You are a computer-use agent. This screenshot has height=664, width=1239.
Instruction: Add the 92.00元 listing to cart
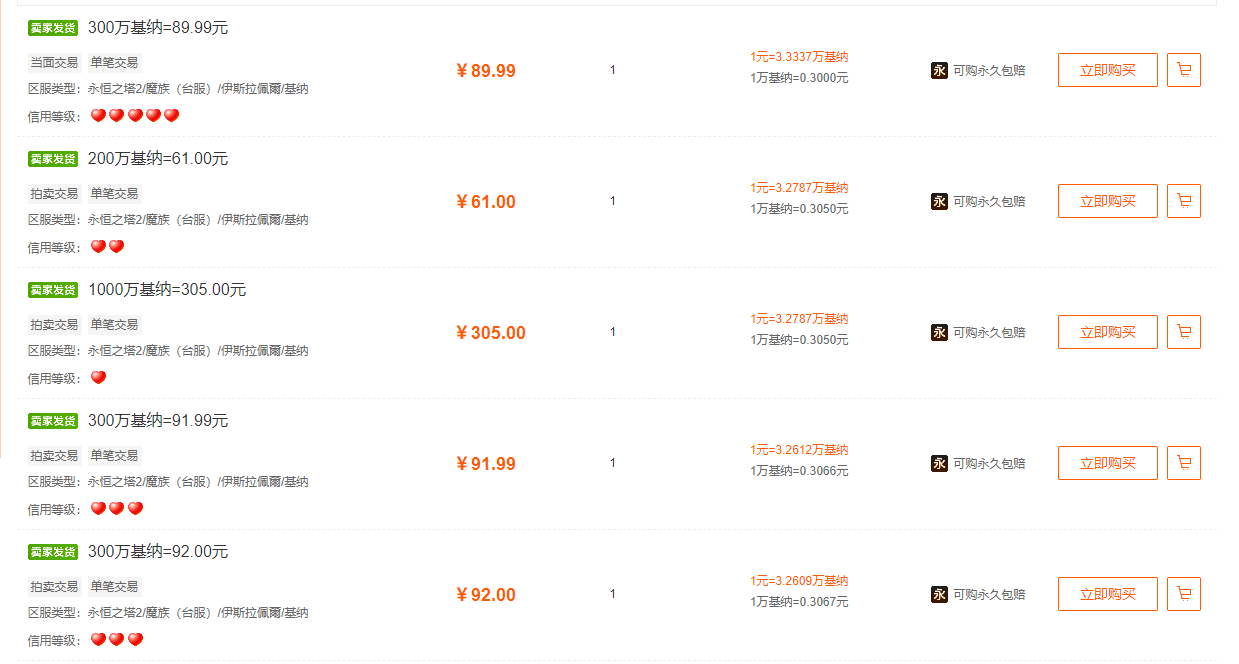tap(1184, 594)
